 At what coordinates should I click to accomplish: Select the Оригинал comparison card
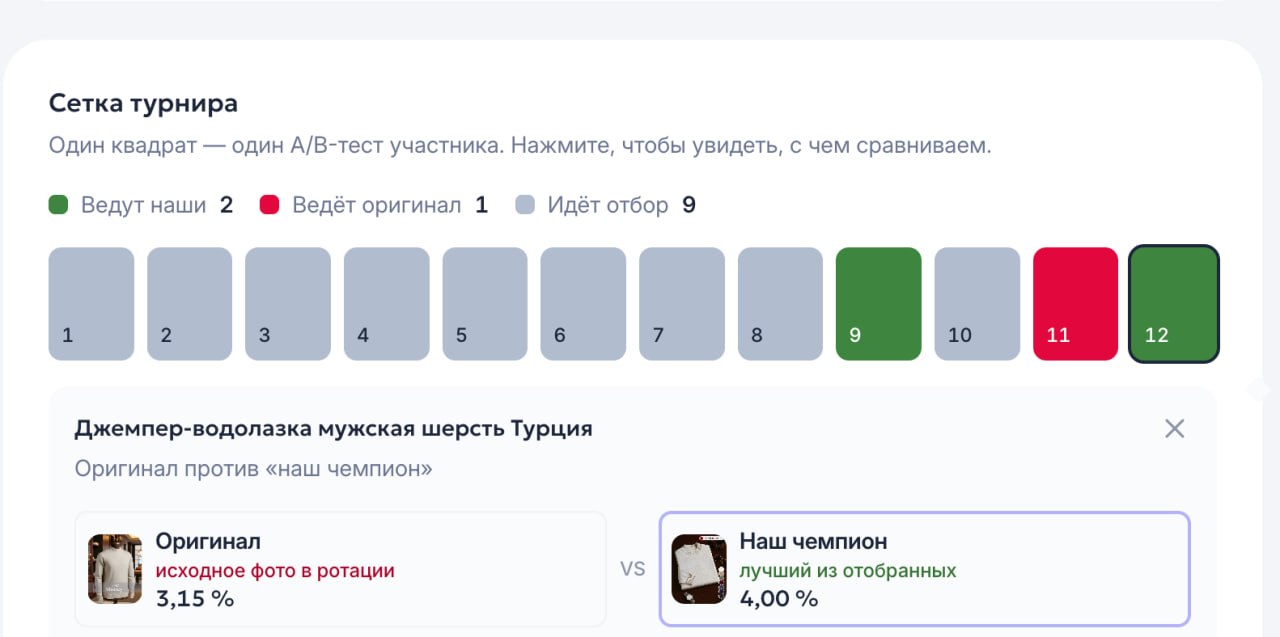pyautogui.click(x=341, y=569)
